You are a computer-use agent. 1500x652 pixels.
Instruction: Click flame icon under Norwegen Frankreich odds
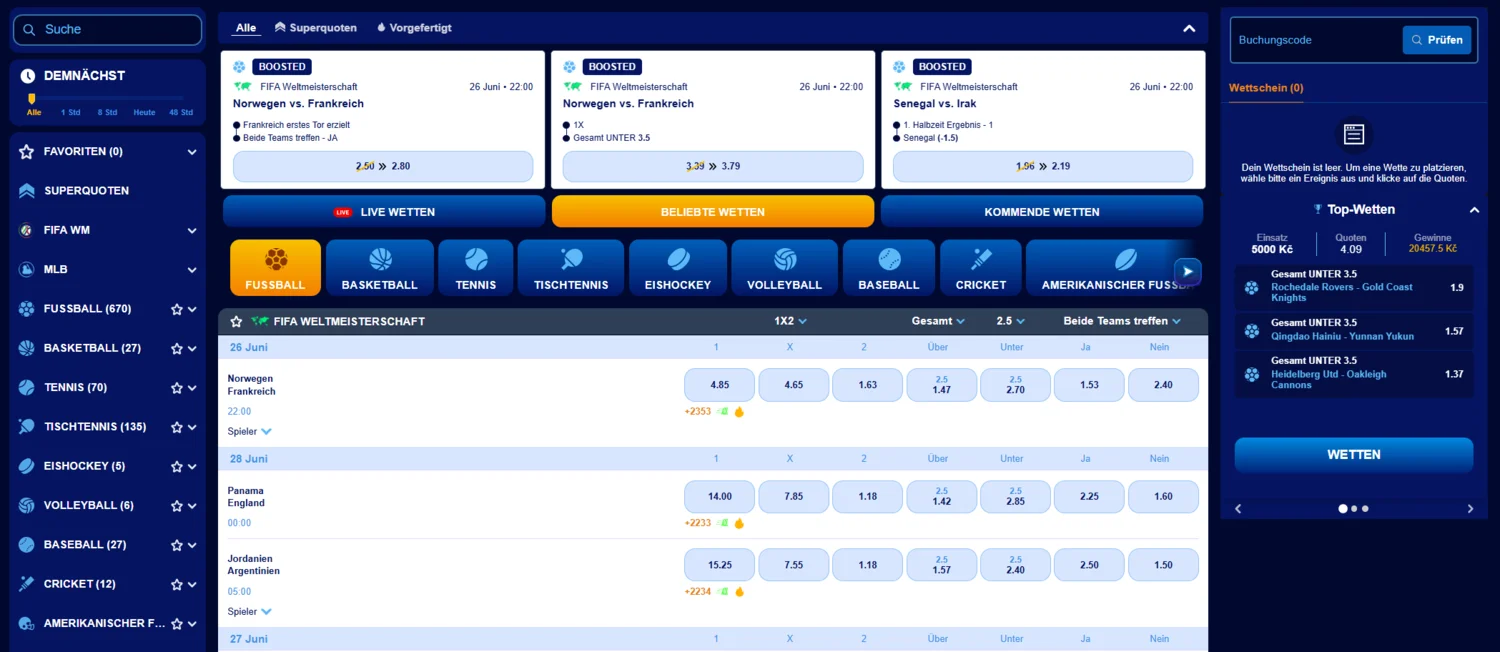(739, 411)
